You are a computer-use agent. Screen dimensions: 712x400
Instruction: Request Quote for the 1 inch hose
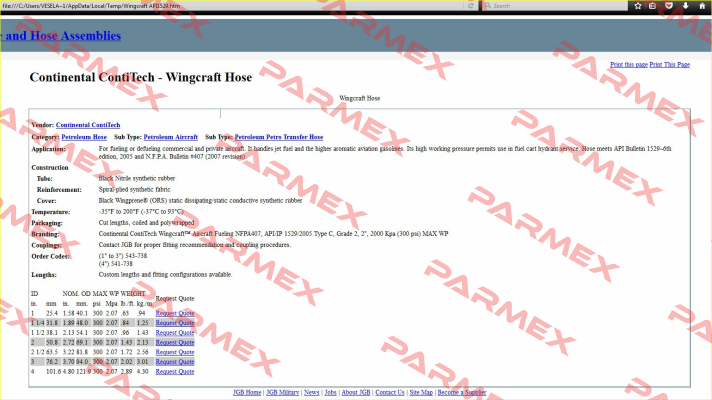pyautogui.click(x=175, y=313)
